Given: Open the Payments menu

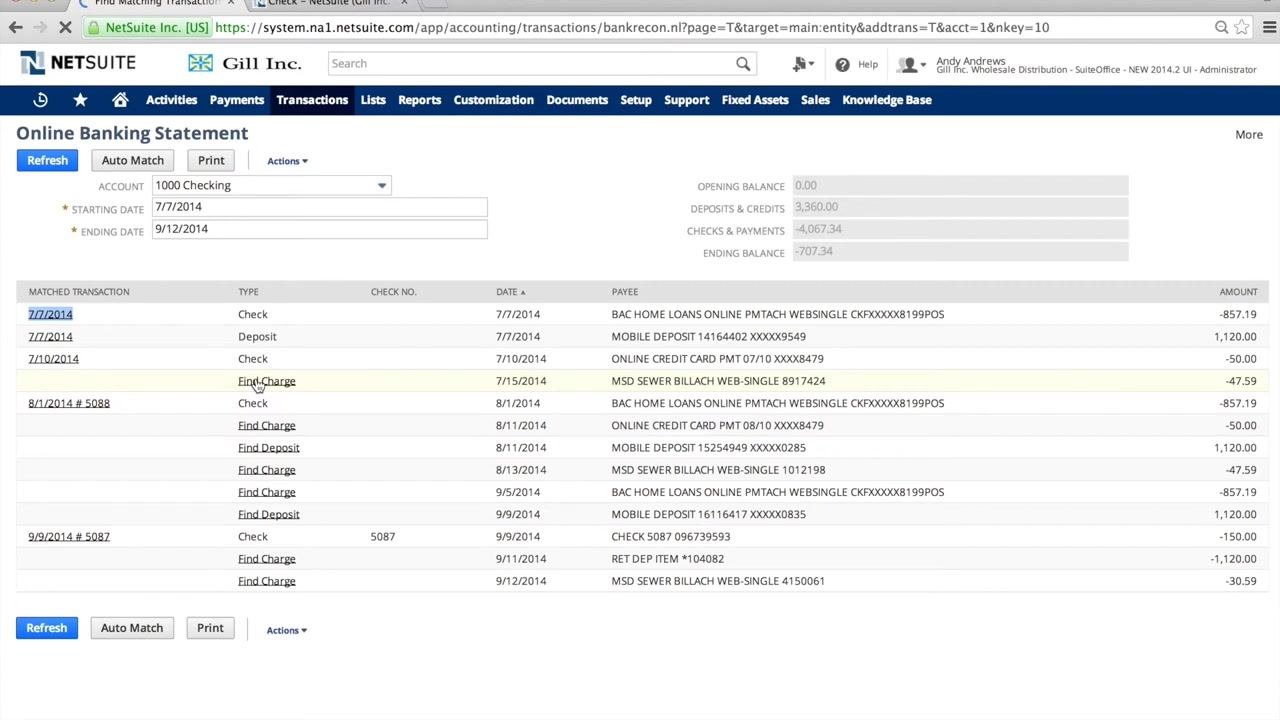Looking at the screenshot, I should tap(237, 100).
